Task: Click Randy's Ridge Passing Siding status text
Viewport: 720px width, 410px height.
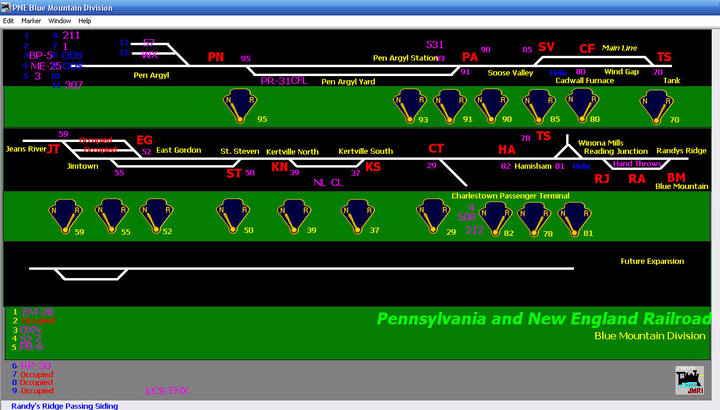Action: (x=65, y=406)
